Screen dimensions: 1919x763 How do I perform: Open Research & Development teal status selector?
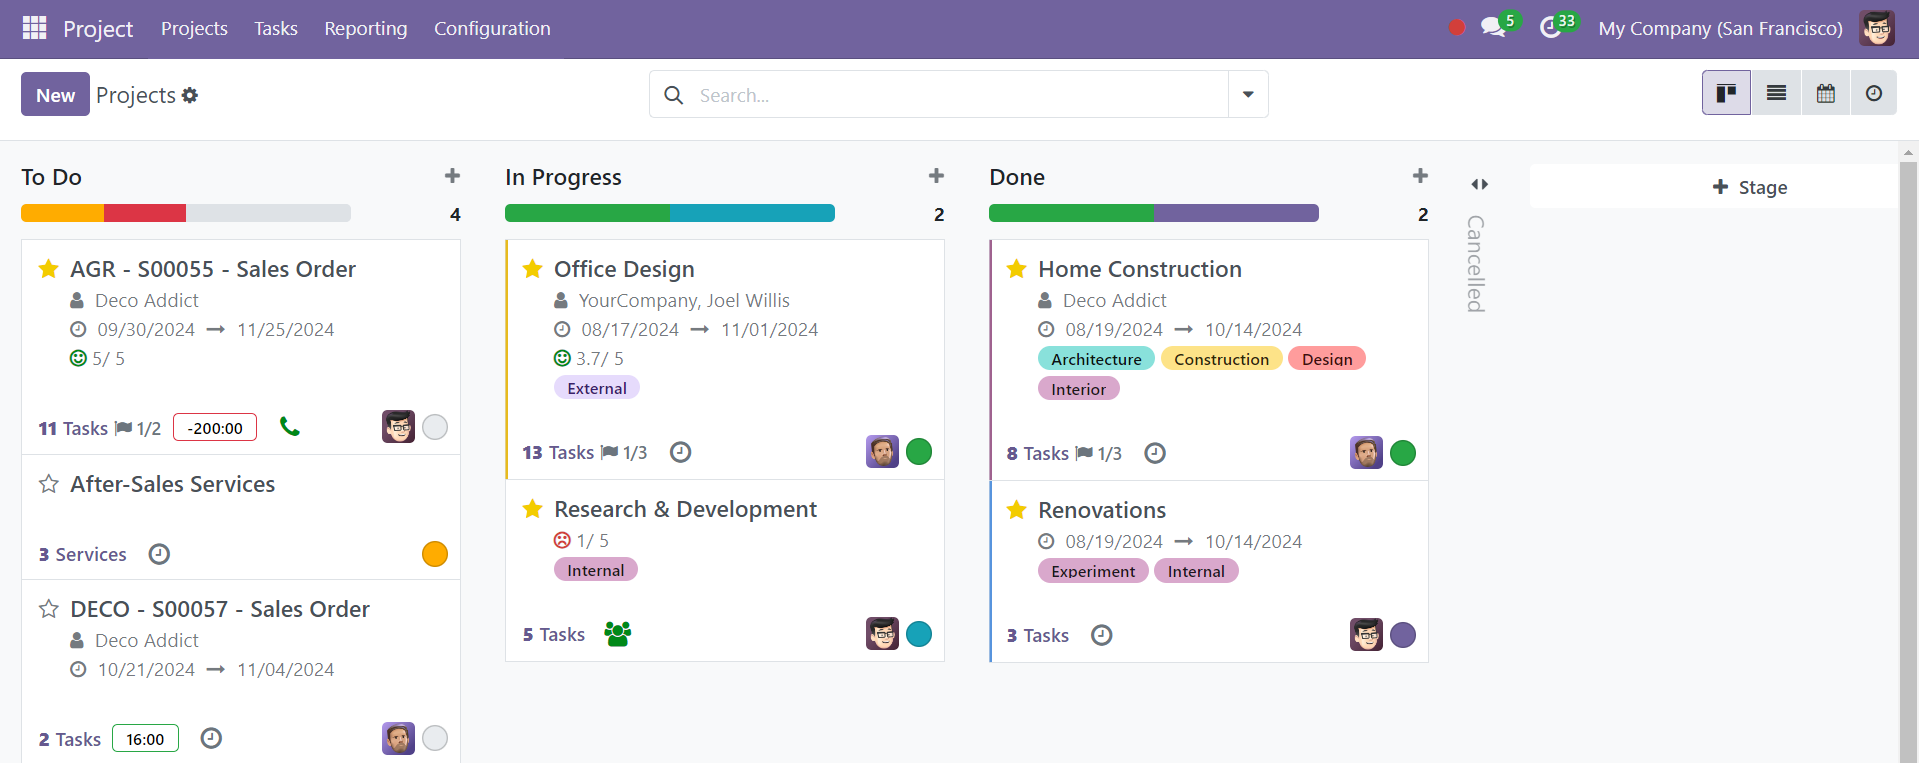(919, 634)
